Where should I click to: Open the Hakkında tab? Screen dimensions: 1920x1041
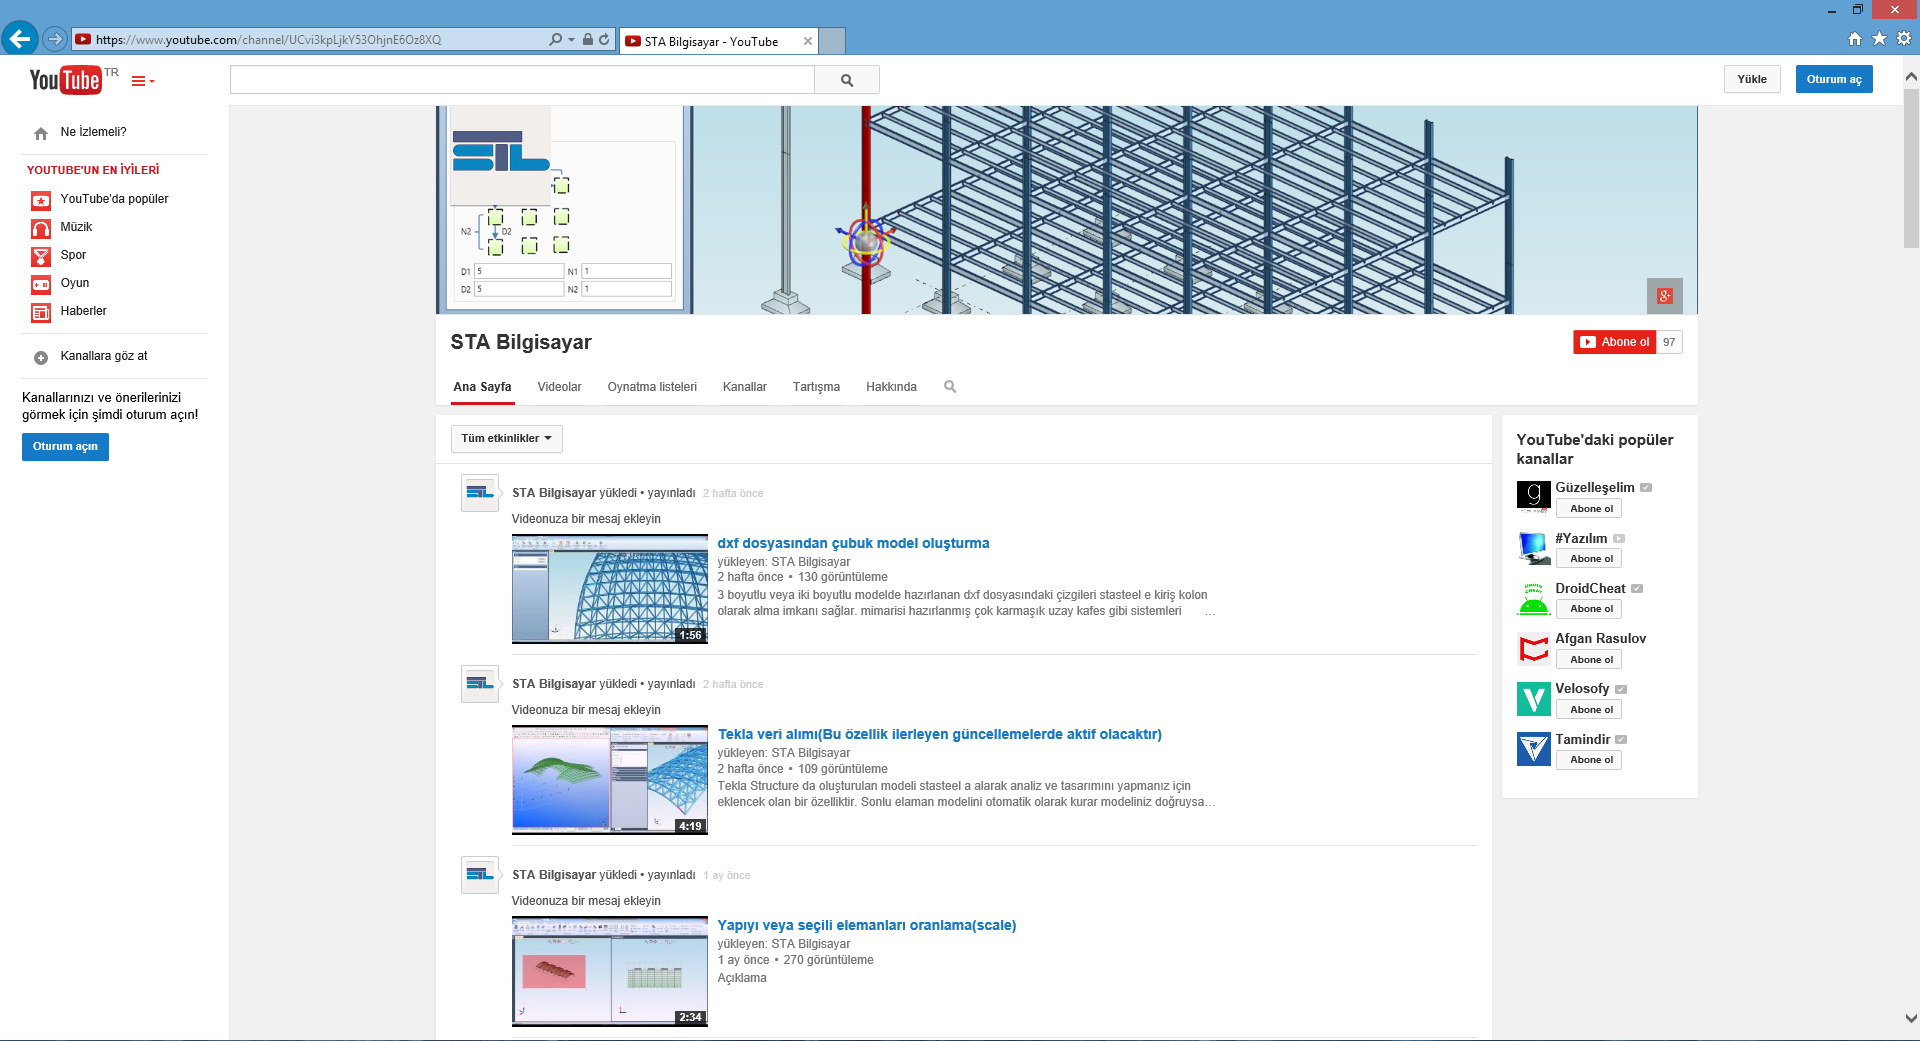point(891,387)
